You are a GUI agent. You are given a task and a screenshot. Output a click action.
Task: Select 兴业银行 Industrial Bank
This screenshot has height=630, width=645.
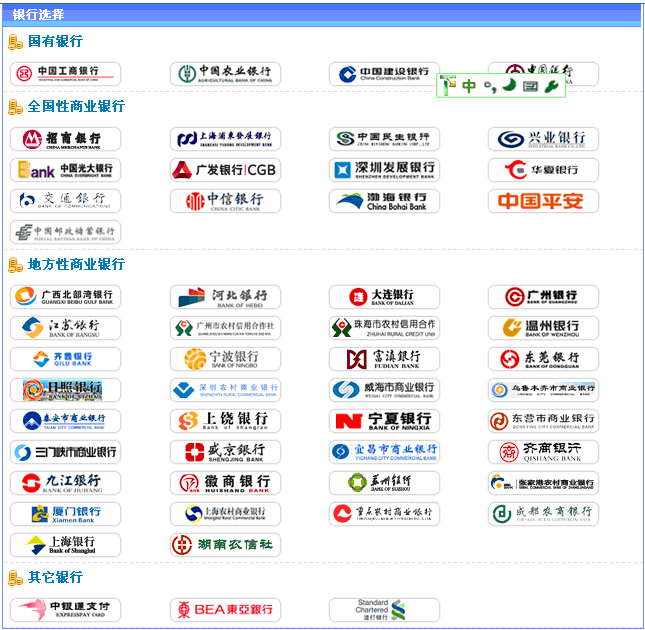click(x=543, y=139)
